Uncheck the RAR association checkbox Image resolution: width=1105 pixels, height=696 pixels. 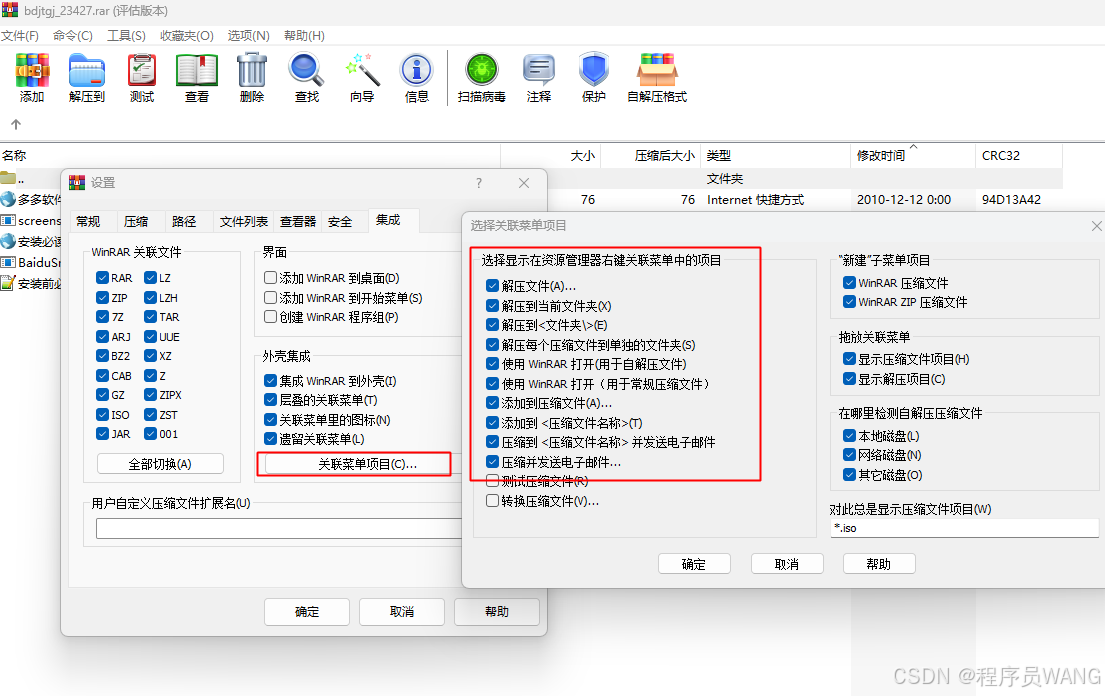[102, 278]
